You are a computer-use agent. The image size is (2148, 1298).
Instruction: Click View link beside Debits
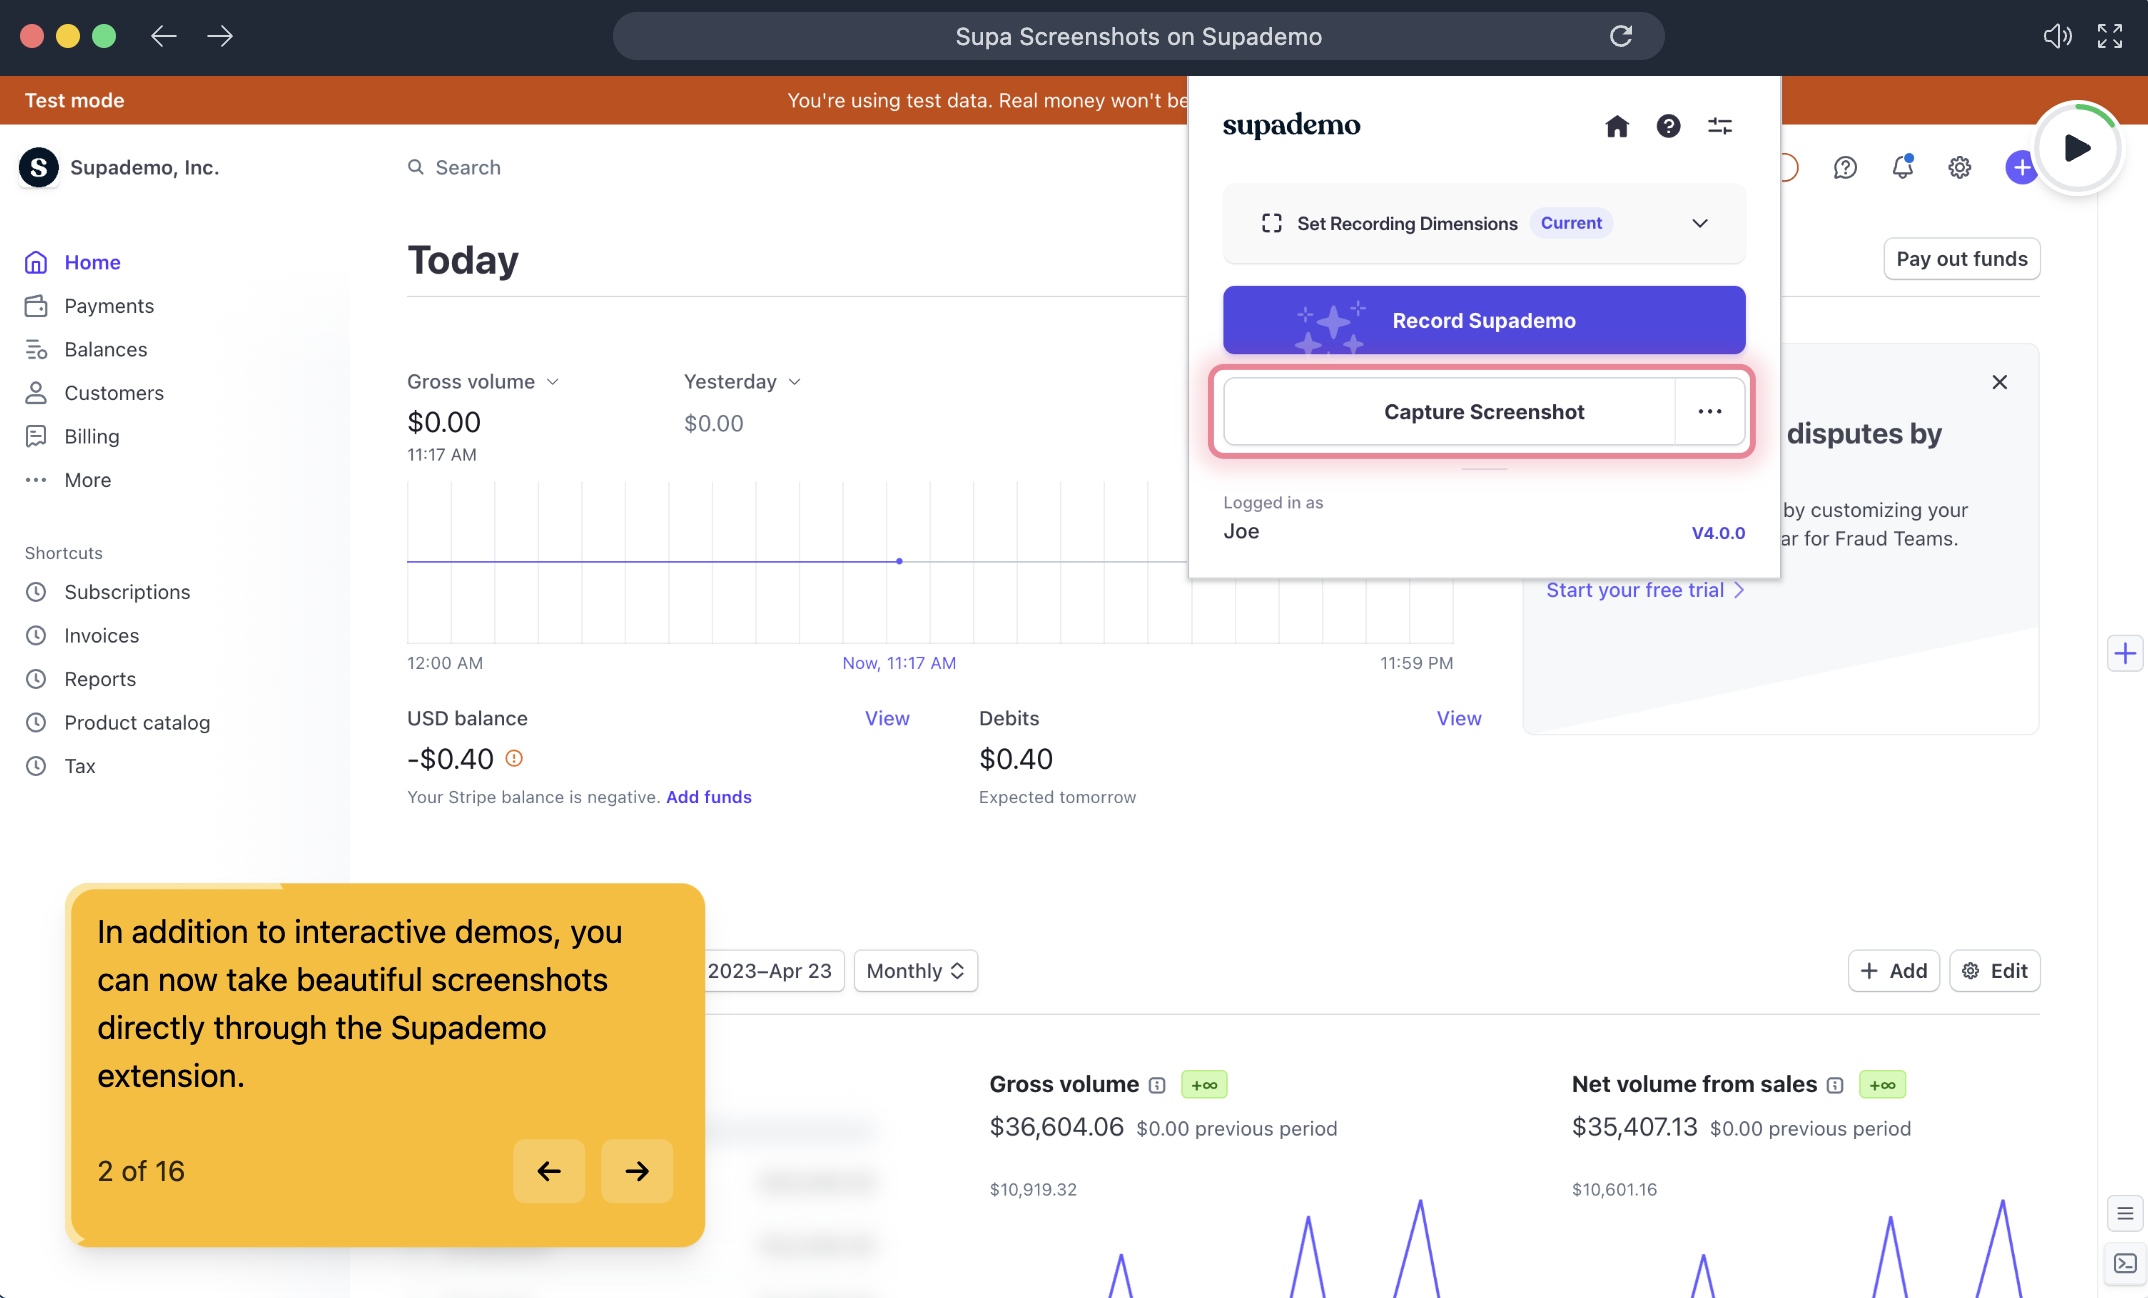coord(1459,718)
